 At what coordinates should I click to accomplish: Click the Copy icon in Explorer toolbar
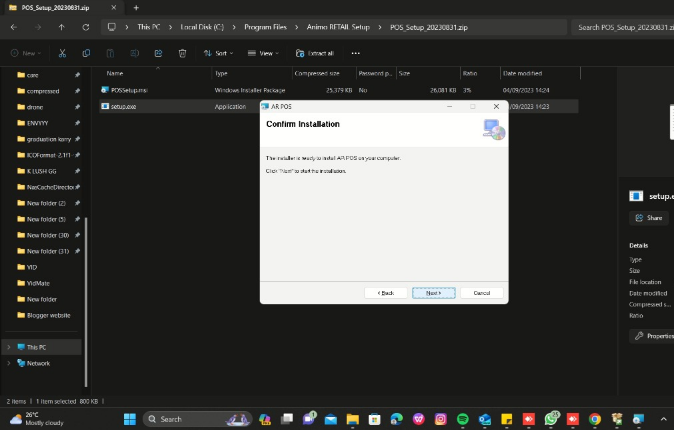[86, 53]
